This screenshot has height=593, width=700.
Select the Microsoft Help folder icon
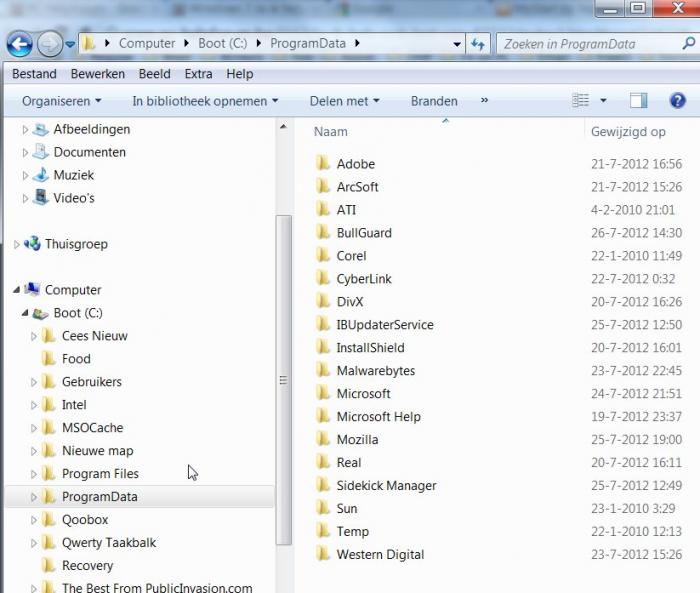(x=323, y=416)
